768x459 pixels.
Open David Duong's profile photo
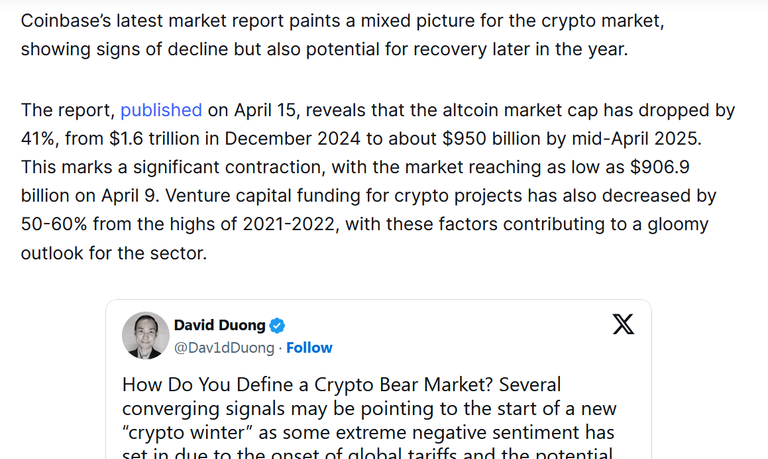tap(145, 336)
